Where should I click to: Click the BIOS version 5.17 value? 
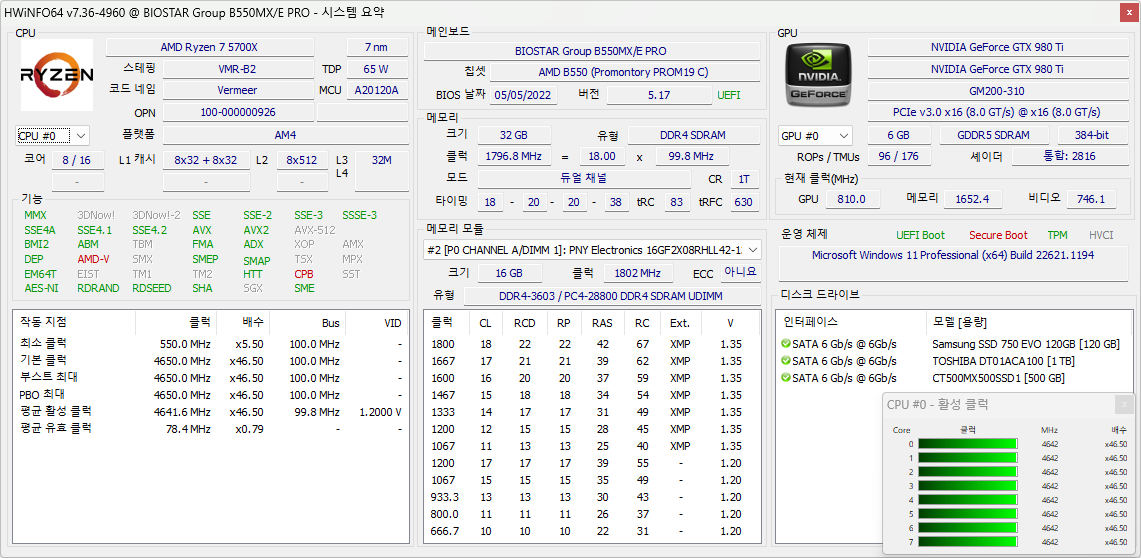pyautogui.click(x=659, y=95)
